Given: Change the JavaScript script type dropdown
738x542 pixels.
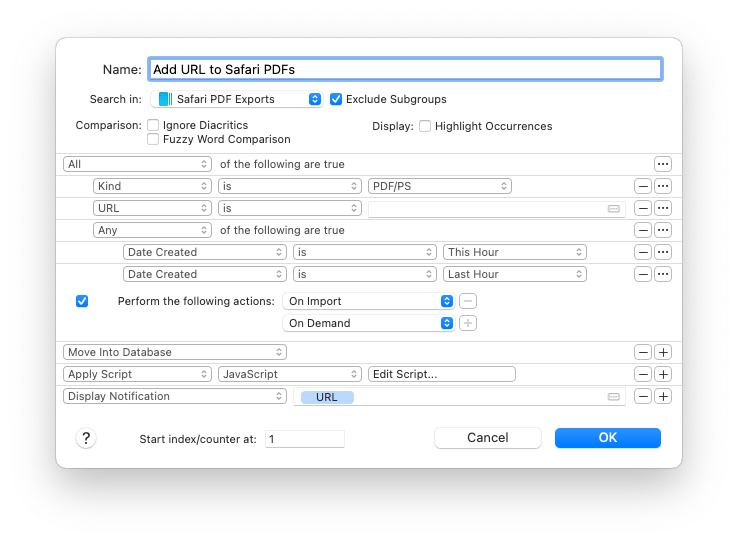Looking at the screenshot, I should tap(289, 374).
